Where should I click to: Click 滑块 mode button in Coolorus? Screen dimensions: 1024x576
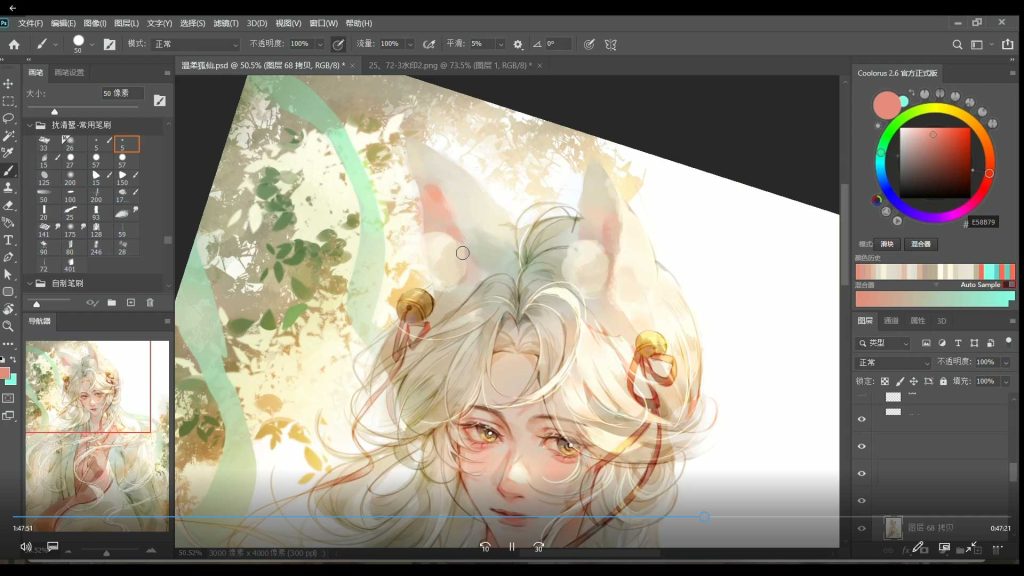[887, 244]
